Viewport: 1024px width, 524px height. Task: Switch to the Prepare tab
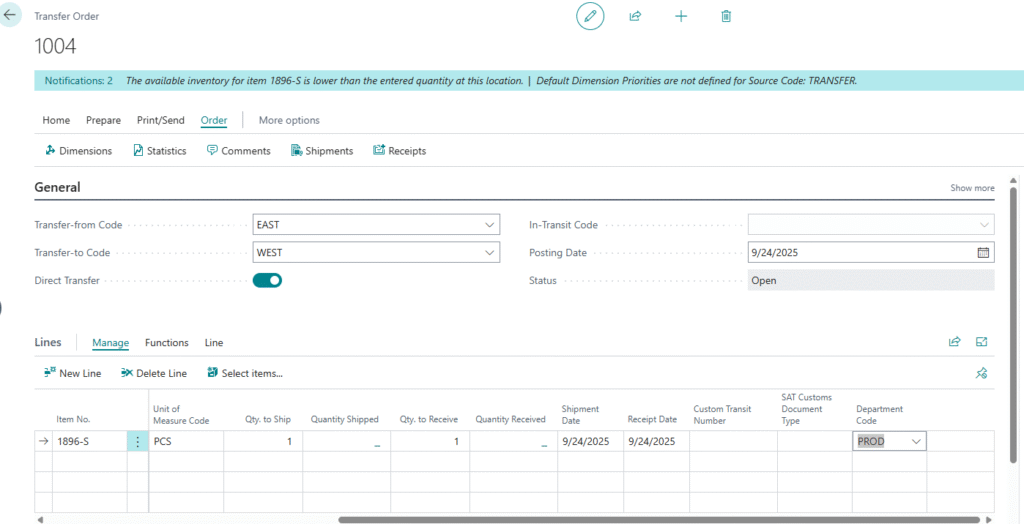coord(103,120)
